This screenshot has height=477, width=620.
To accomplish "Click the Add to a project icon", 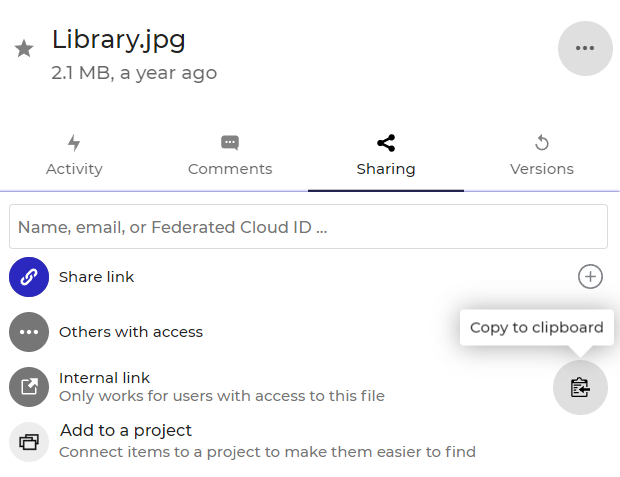I will (x=29, y=441).
